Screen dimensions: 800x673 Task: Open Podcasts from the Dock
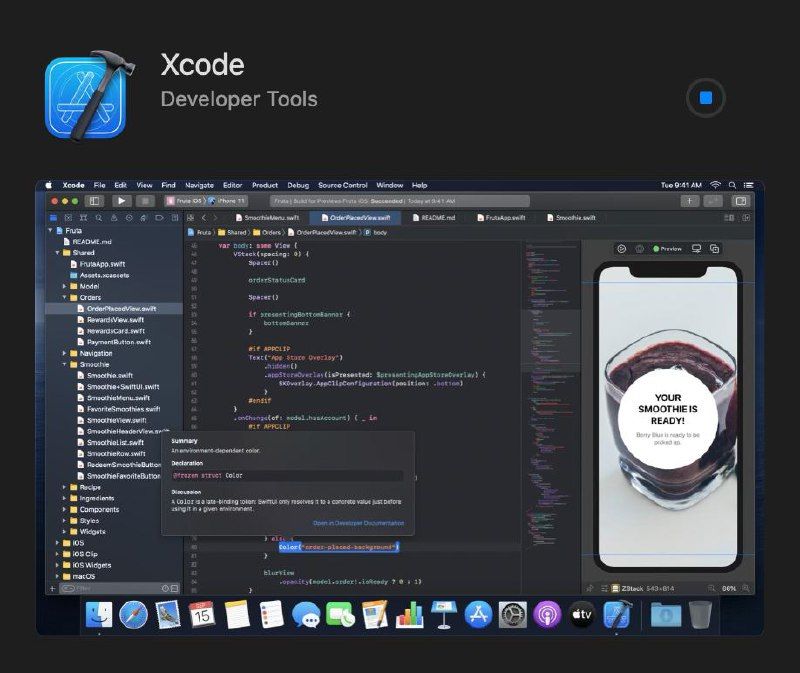[547, 614]
